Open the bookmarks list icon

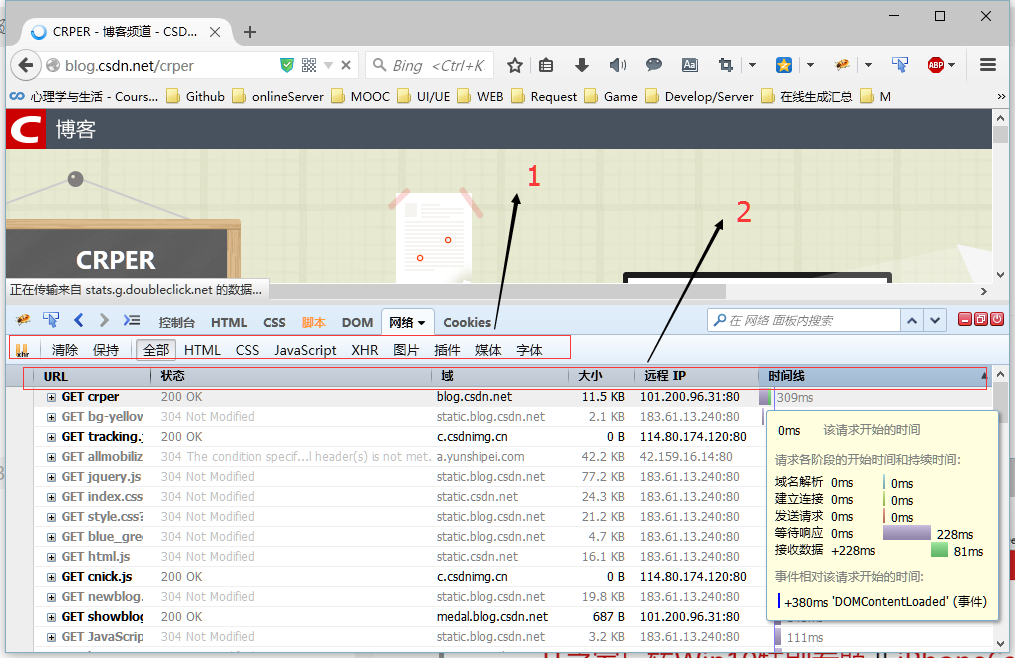546,65
